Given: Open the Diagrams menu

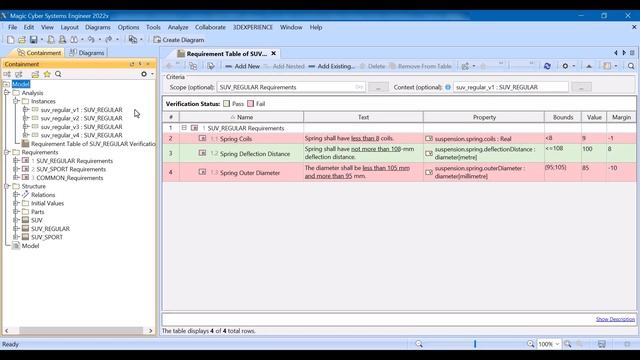Looking at the screenshot, I should (x=98, y=27).
